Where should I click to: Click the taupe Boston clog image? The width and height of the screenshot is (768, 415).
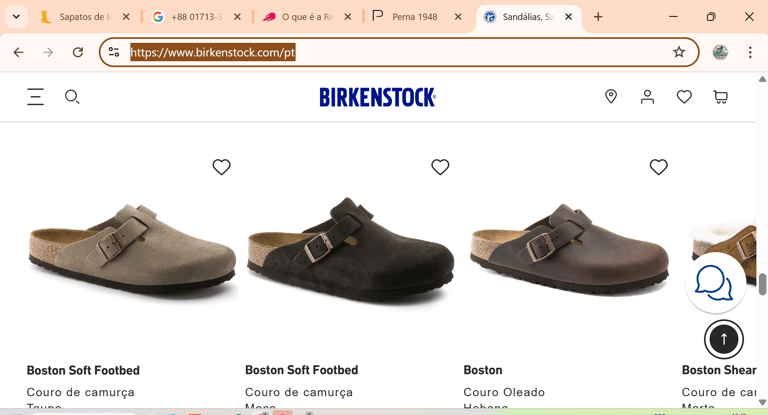(132, 247)
